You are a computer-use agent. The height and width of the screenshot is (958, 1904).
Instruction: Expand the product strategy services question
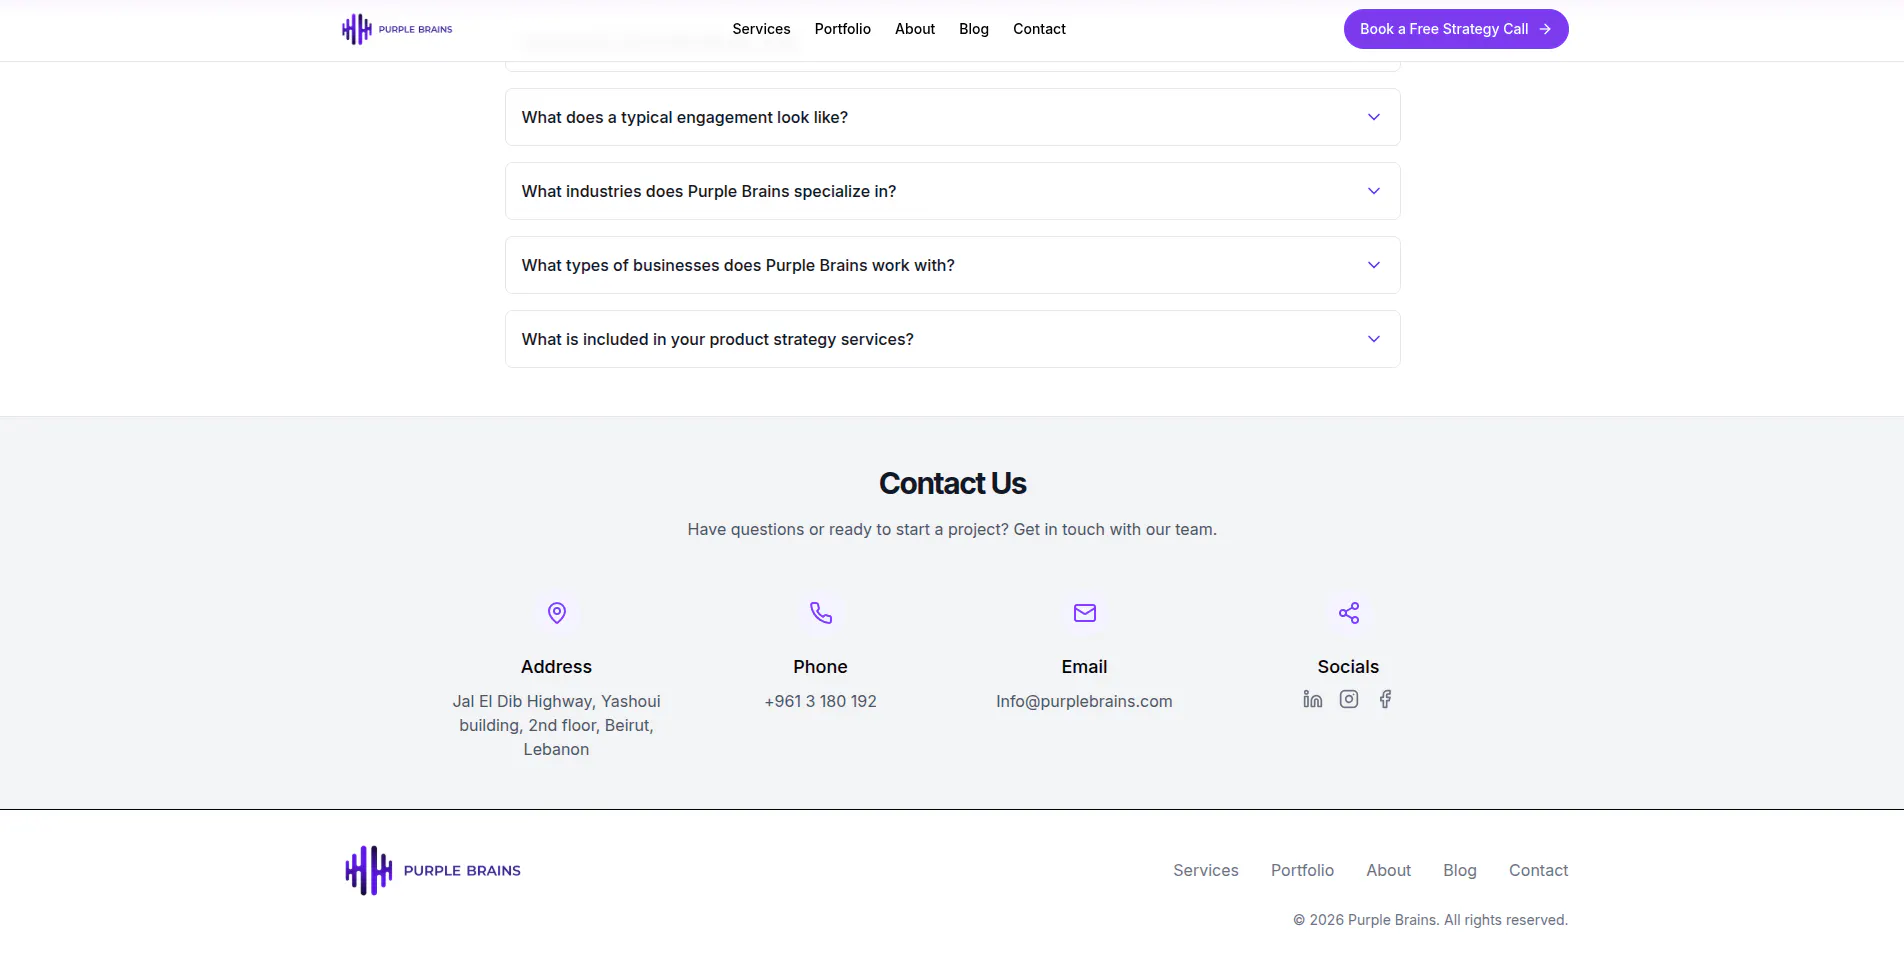[x=952, y=339]
